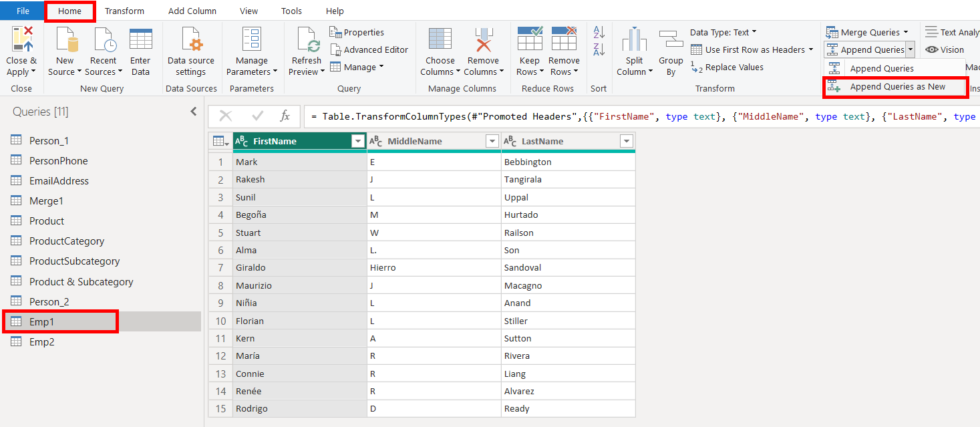Viewport: 980px width, 427px height.
Task: Open the Data Type: Text dropdown
Action: 723,32
